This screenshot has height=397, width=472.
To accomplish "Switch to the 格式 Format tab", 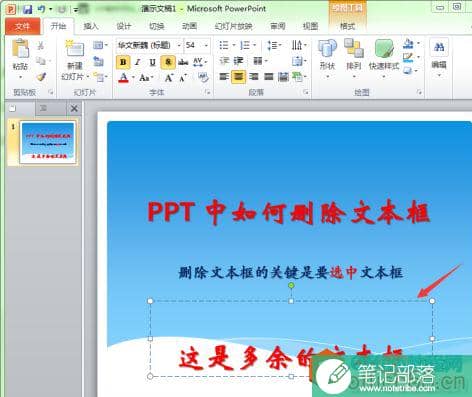I will [x=347, y=26].
